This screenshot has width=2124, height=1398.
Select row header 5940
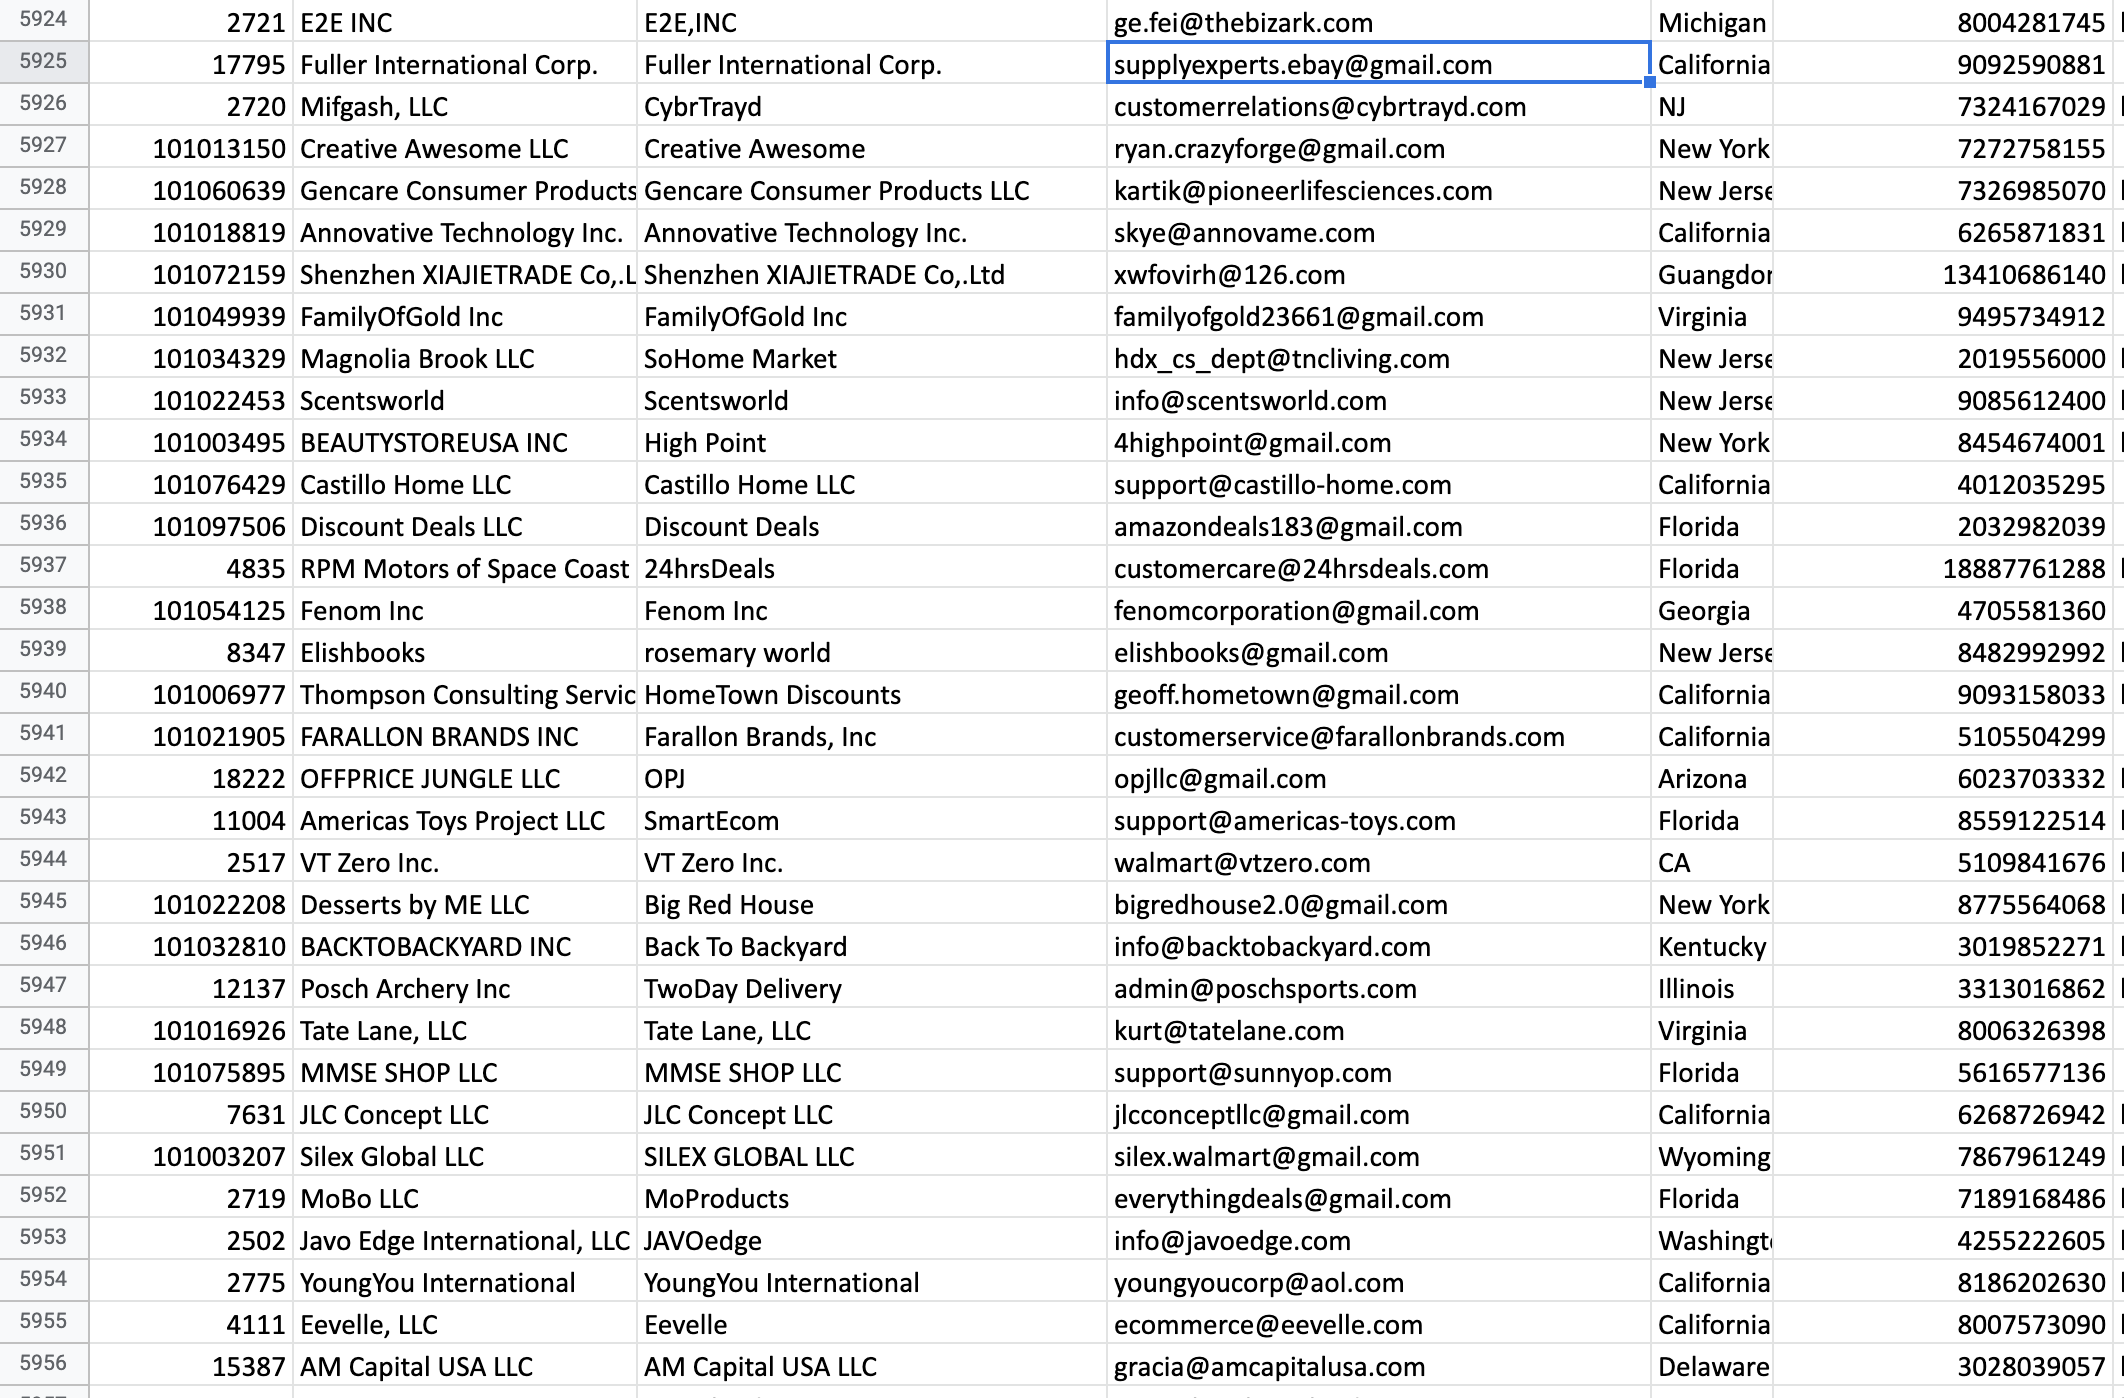coord(44,692)
